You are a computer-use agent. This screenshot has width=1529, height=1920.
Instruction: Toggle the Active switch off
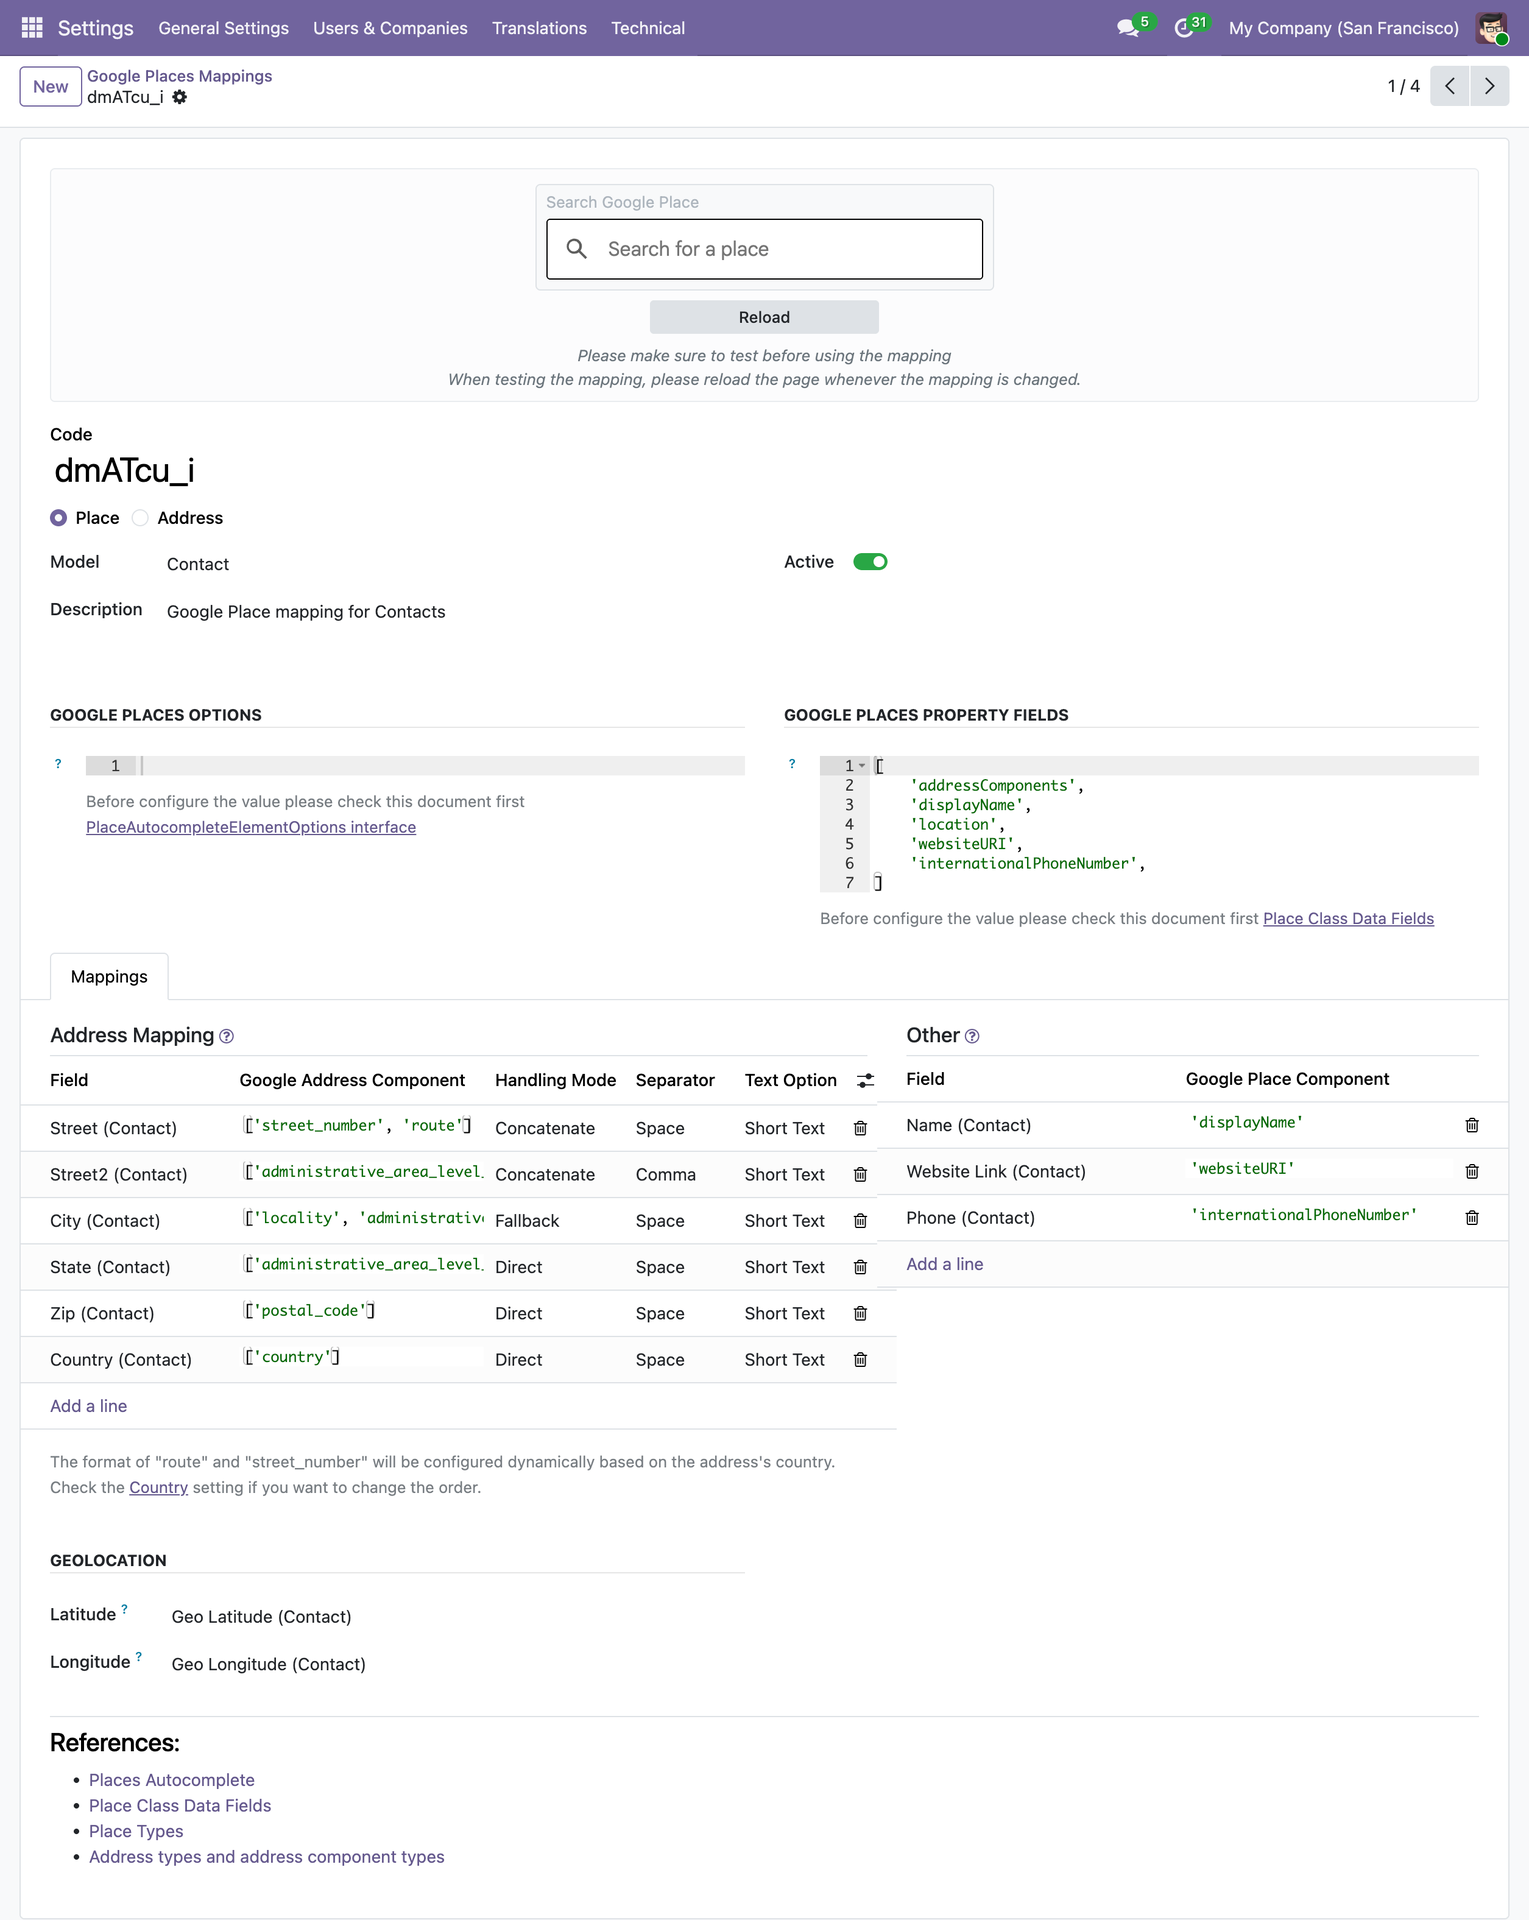click(x=870, y=562)
